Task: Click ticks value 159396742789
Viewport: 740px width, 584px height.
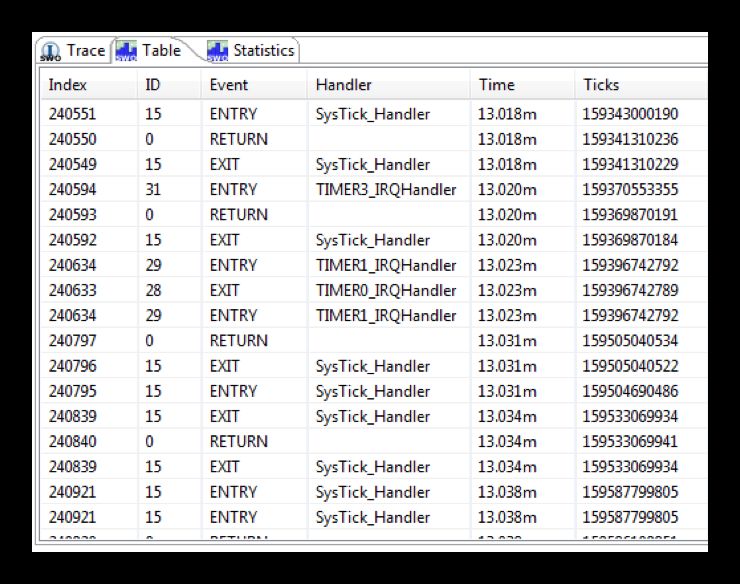Action: pyautogui.click(x=630, y=290)
